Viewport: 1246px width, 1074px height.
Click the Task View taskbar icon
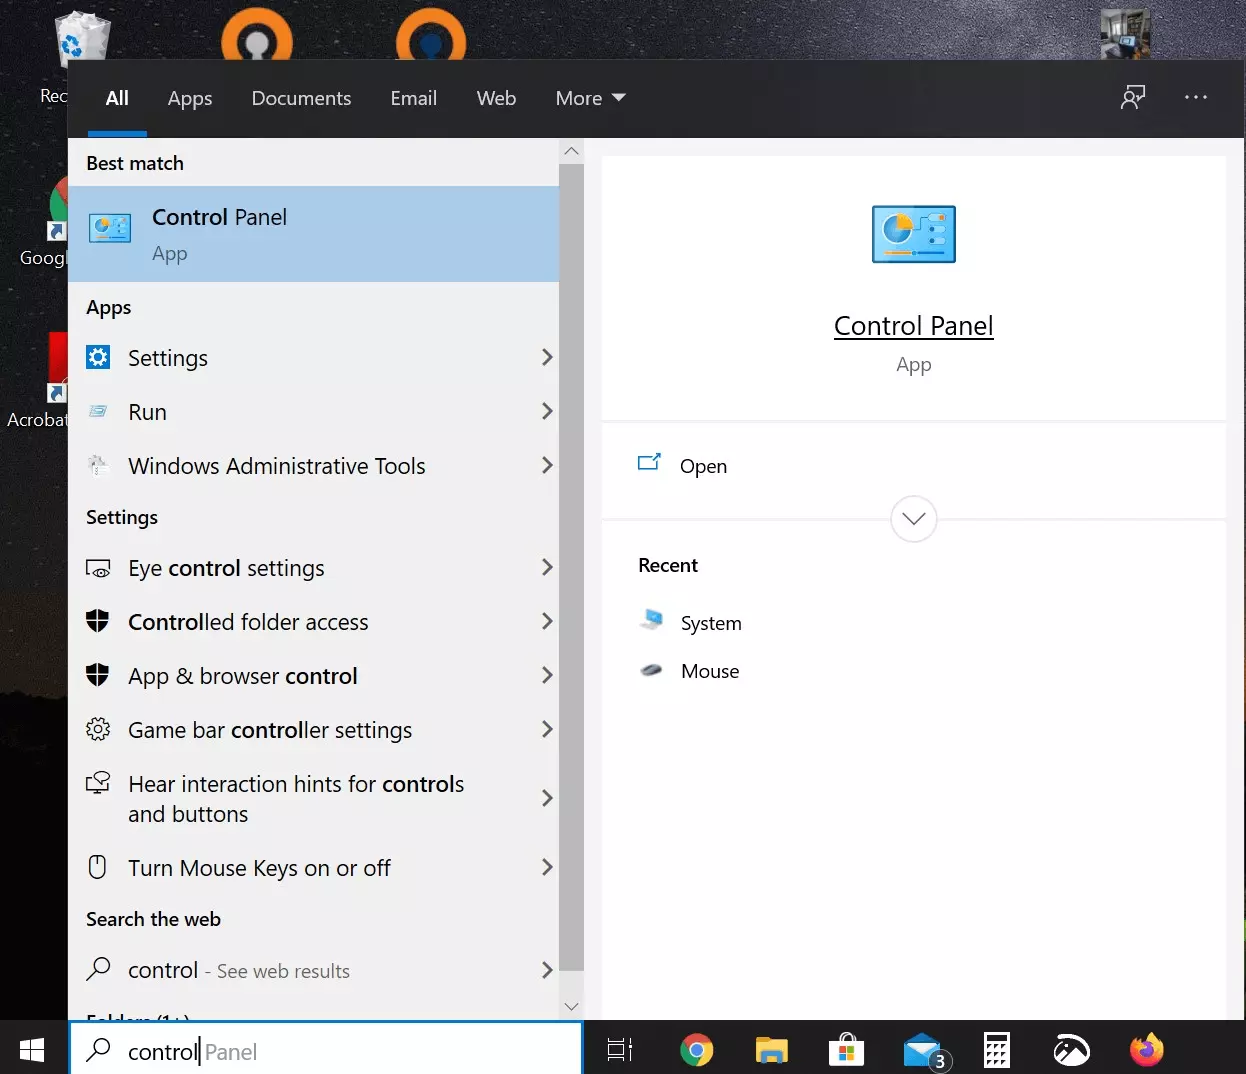(x=620, y=1050)
